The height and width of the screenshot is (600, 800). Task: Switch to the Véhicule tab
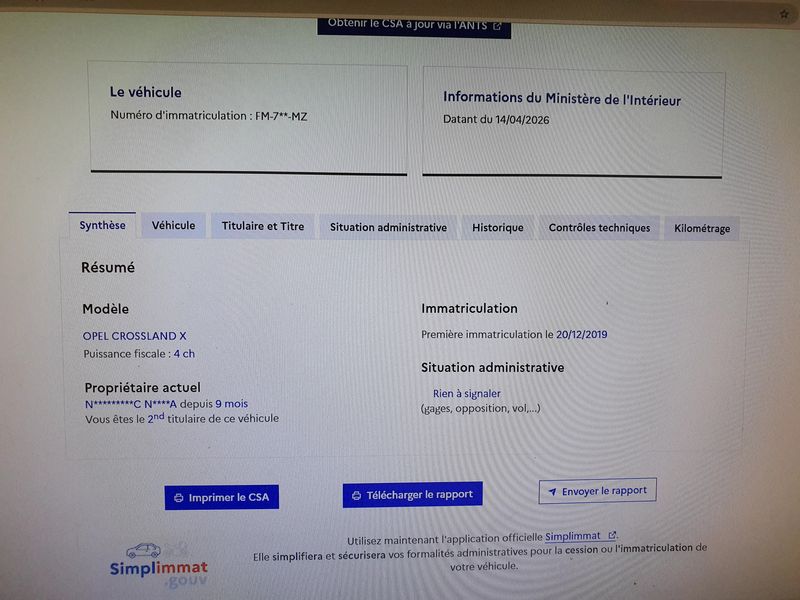(x=173, y=226)
